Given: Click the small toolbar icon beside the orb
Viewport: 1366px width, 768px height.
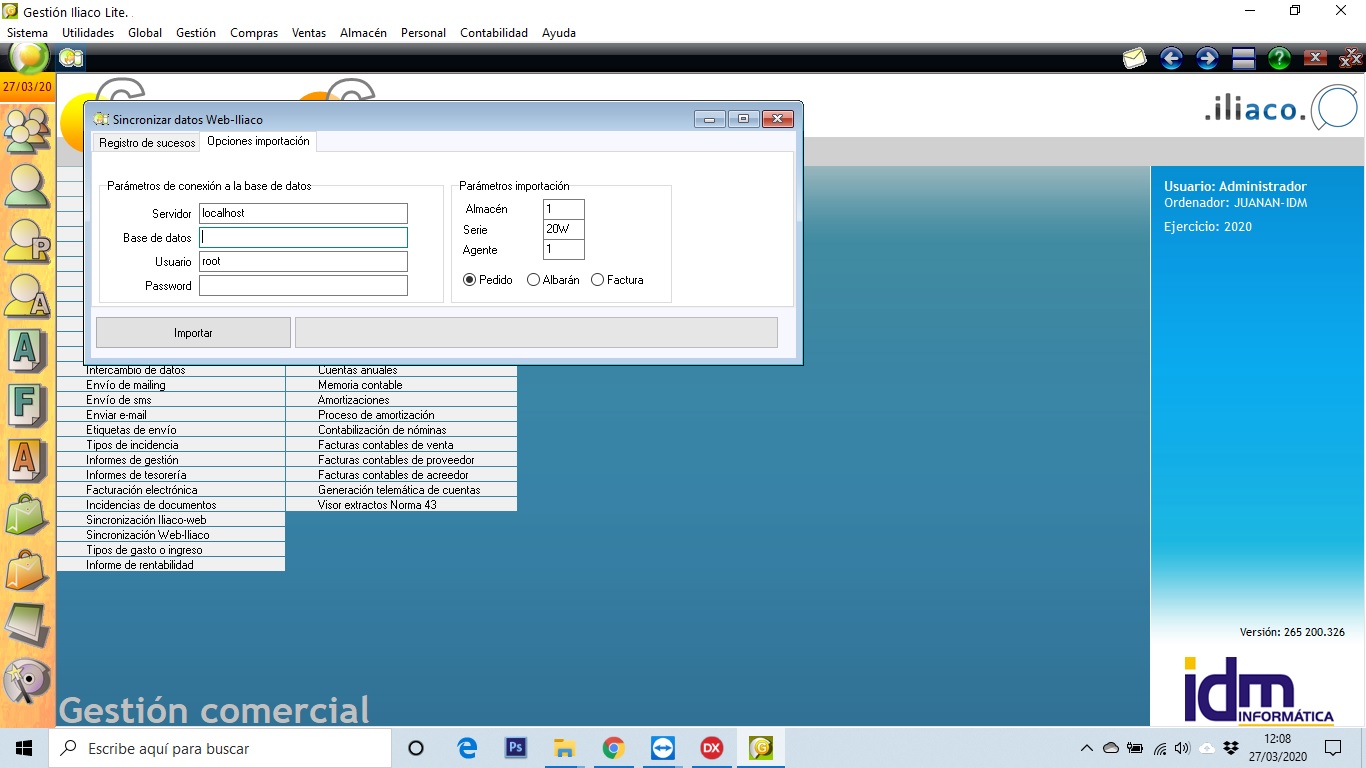Looking at the screenshot, I should click(x=71, y=58).
